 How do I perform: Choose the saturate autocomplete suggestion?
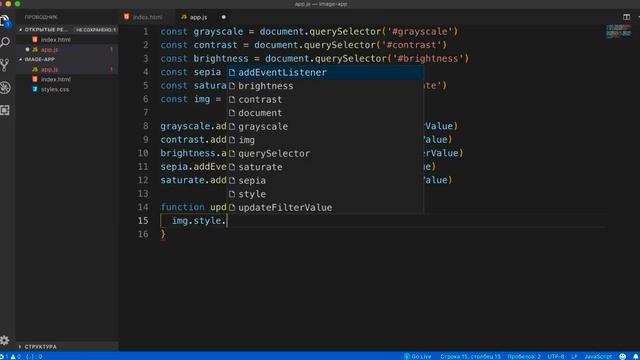(x=325, y=167)
